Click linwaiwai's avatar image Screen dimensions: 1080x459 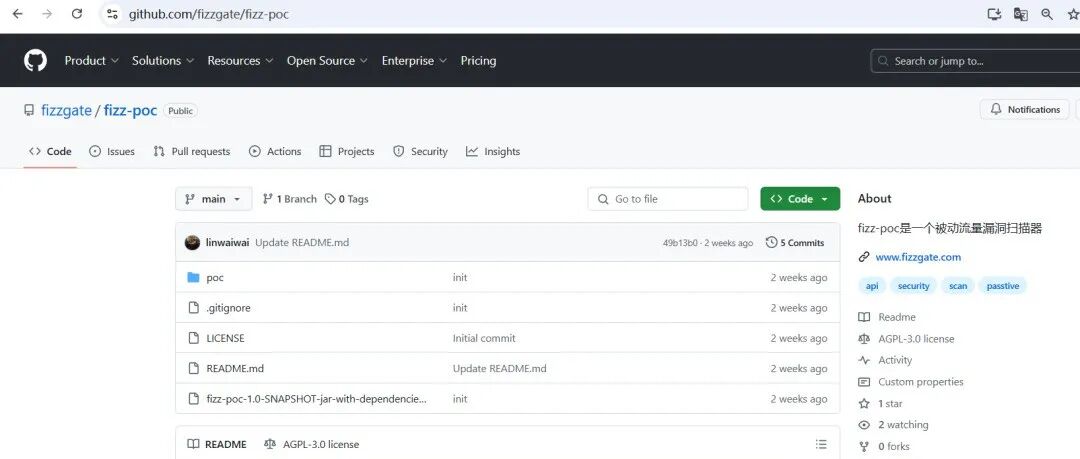[193, 243]
